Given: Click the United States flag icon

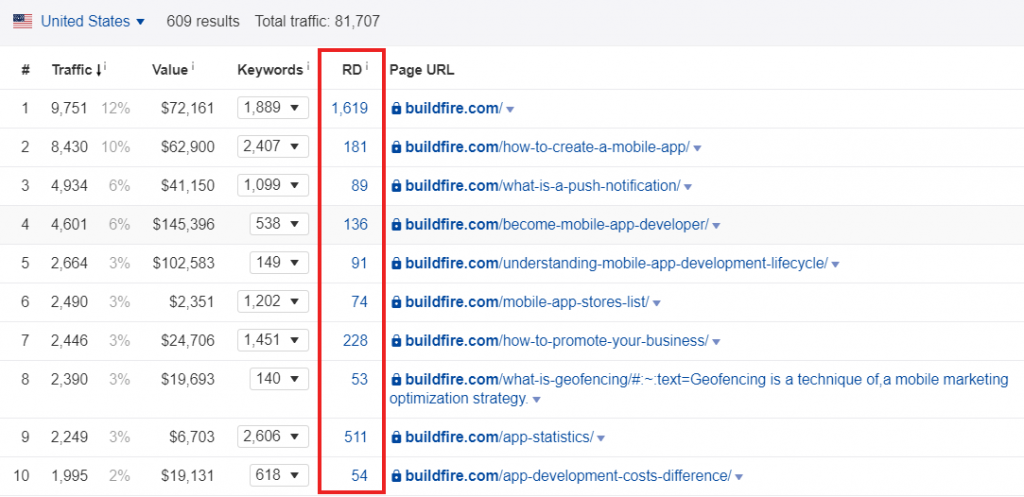Looking at the screenshot, I should [22, 21].
